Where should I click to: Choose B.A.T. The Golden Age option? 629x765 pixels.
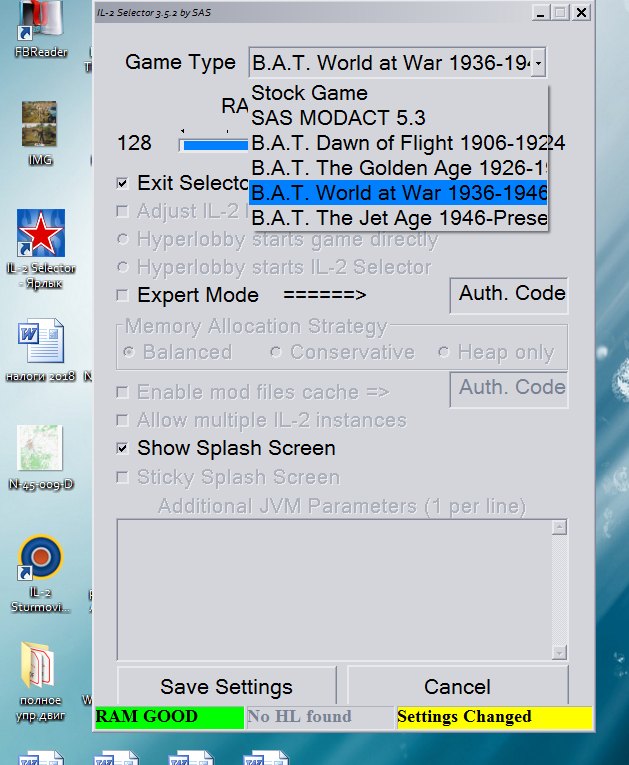point(399,168)
